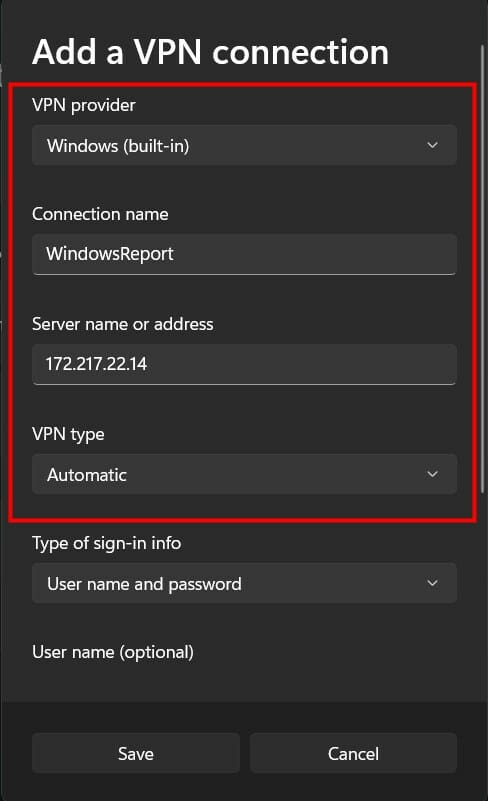Focus the Connection name input field
Image resolution: width=488 pixels, height=801 pixels.
[x=244, y=254]
